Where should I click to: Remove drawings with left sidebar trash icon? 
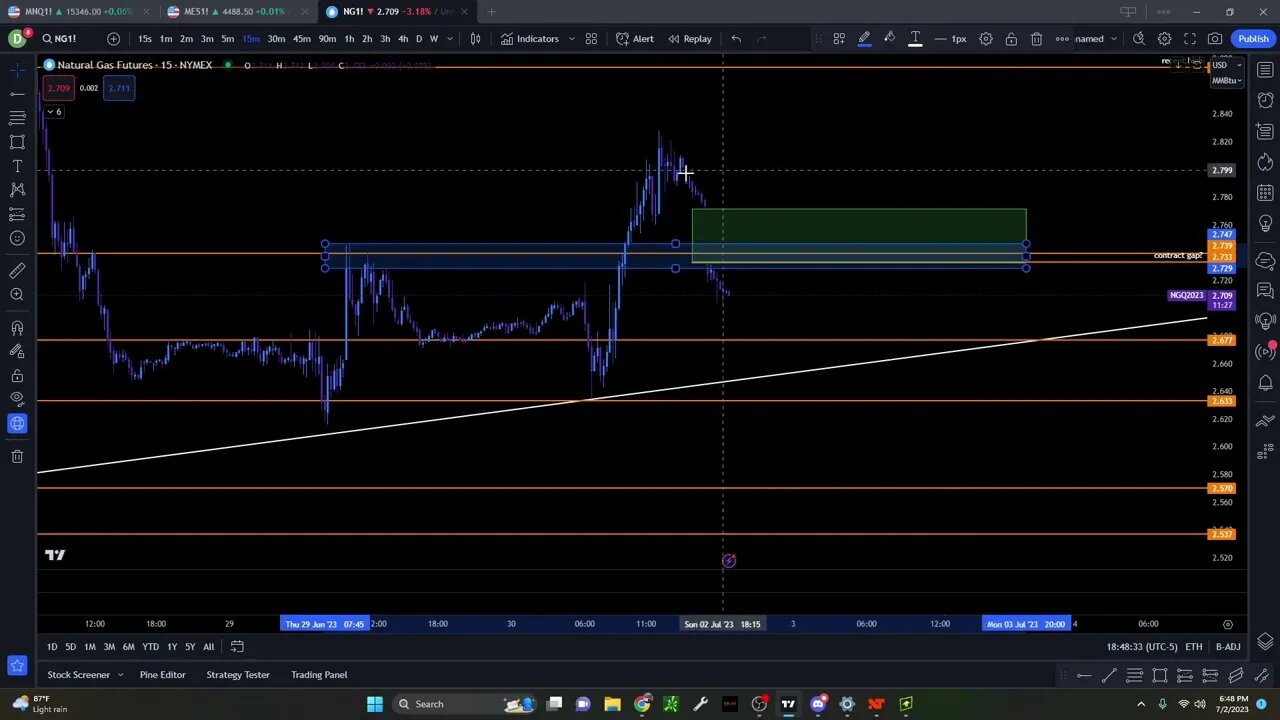pyautogui.click(x=17, y=457)
